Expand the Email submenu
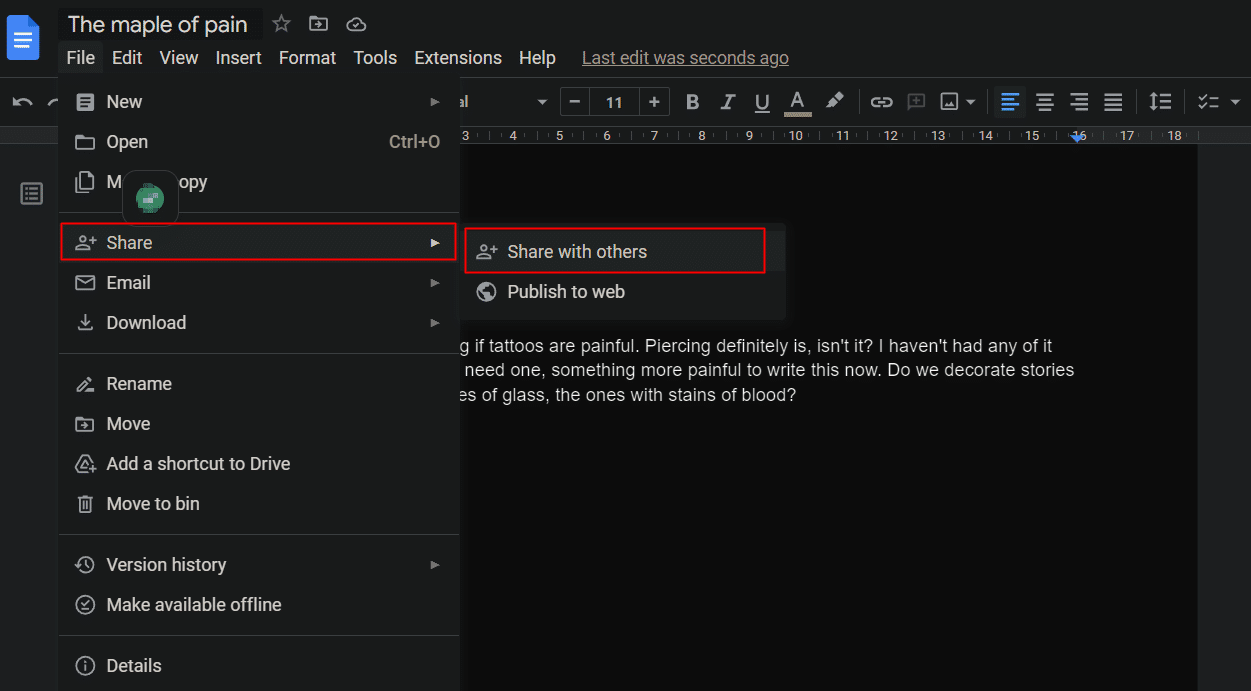 259,283
